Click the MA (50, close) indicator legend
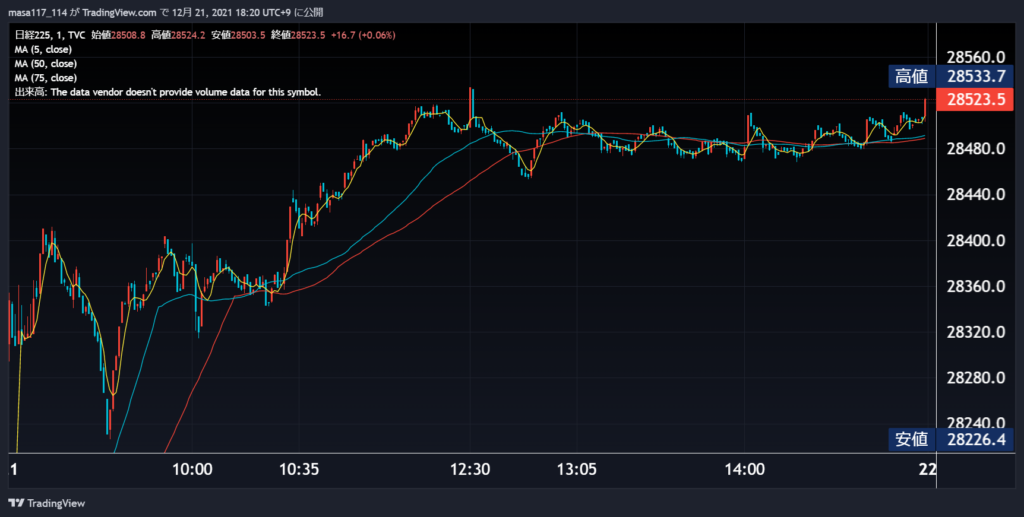Viewport: 1024px width, 517px height. point(46,64)
